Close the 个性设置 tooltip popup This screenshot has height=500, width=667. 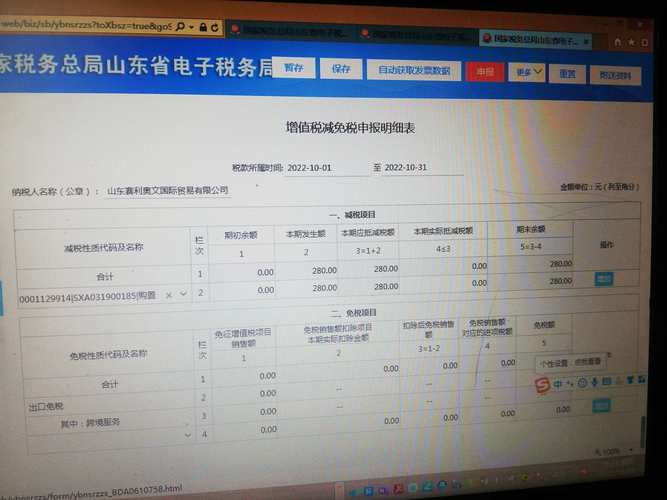click(x=609, y=354)
